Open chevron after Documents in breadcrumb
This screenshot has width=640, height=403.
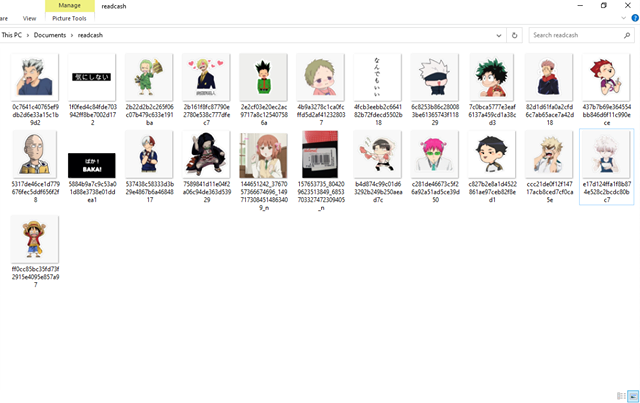coord(72,36)
